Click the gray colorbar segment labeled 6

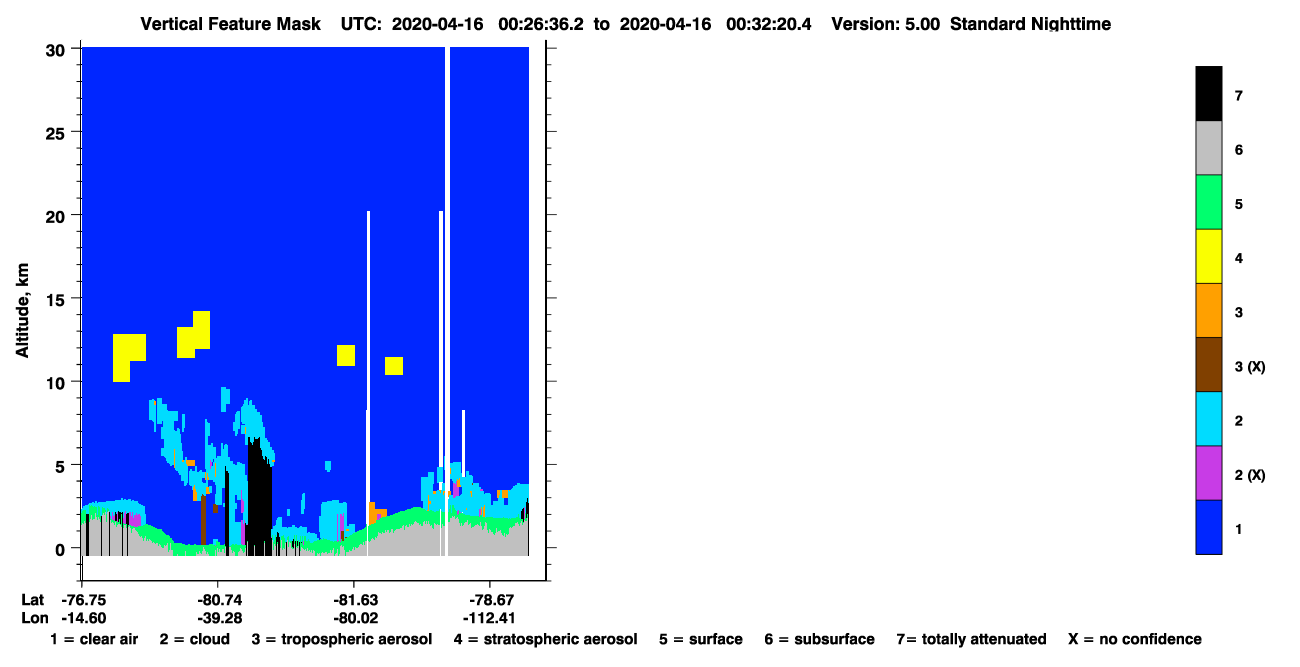coord(1208,148)
